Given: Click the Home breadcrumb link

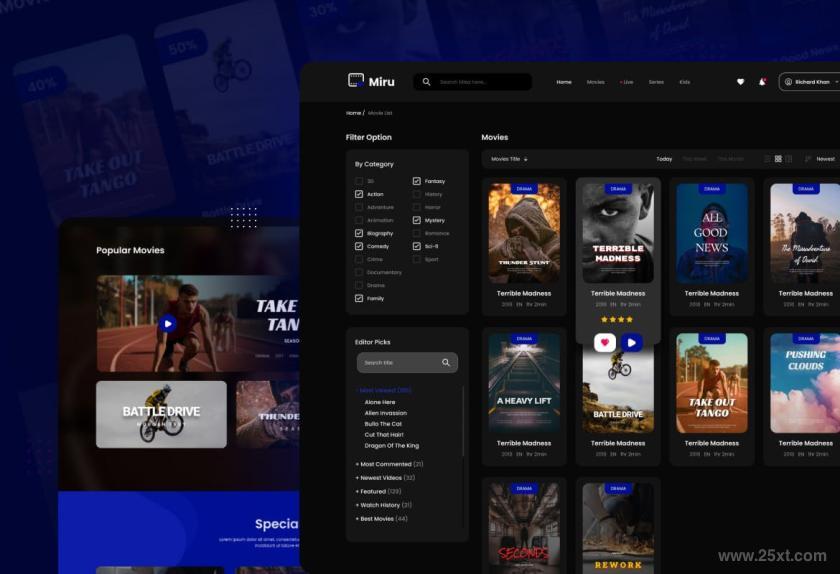Looking at the screenshot, I should point(353,113).
